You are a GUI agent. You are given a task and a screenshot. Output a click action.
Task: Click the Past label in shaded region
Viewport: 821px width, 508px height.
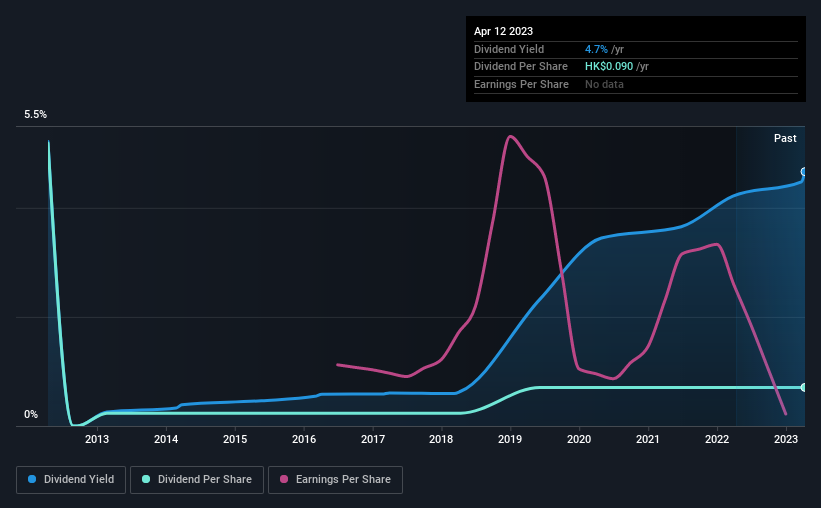[x=785, y=138]
